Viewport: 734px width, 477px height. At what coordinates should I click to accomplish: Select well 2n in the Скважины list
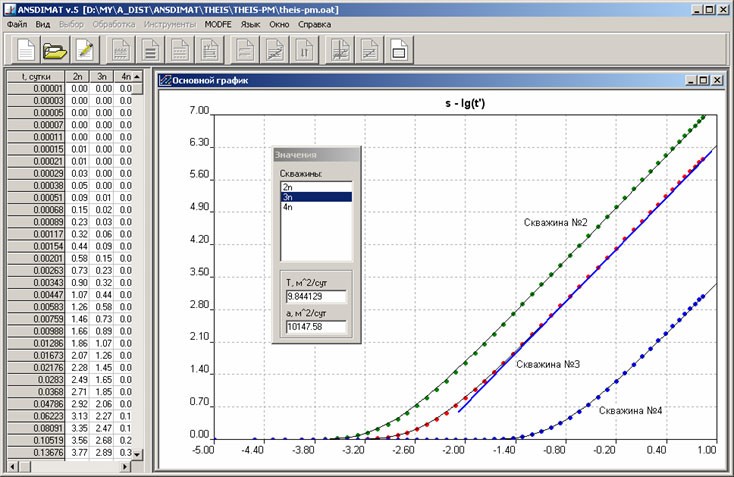pyautogui.click(x=315, y=186)
